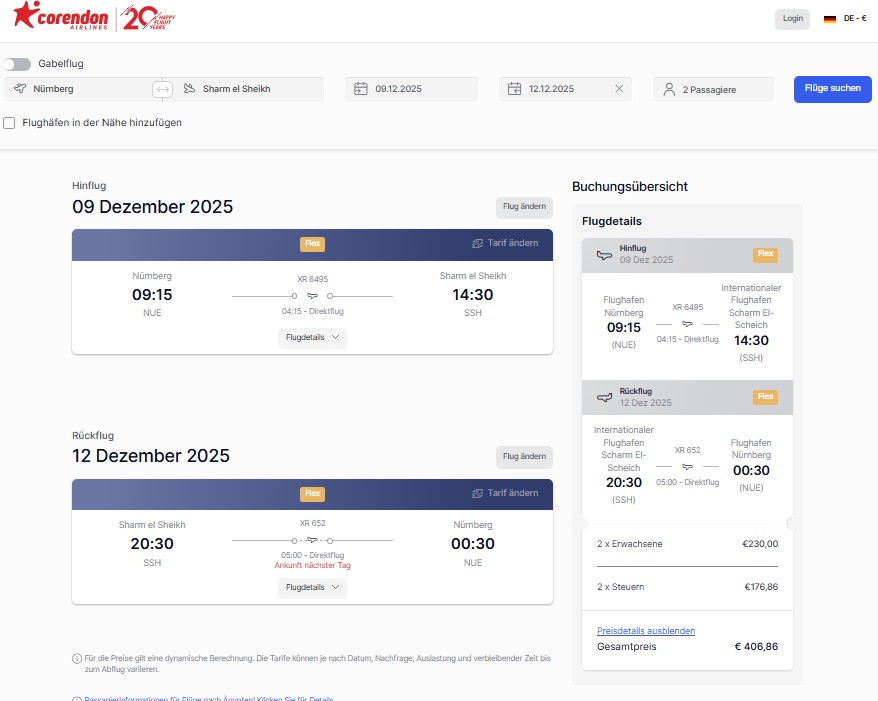The image size is (878, 701).
Task: Open the DE - € language currency menu
Action: [x=855, y=18]
